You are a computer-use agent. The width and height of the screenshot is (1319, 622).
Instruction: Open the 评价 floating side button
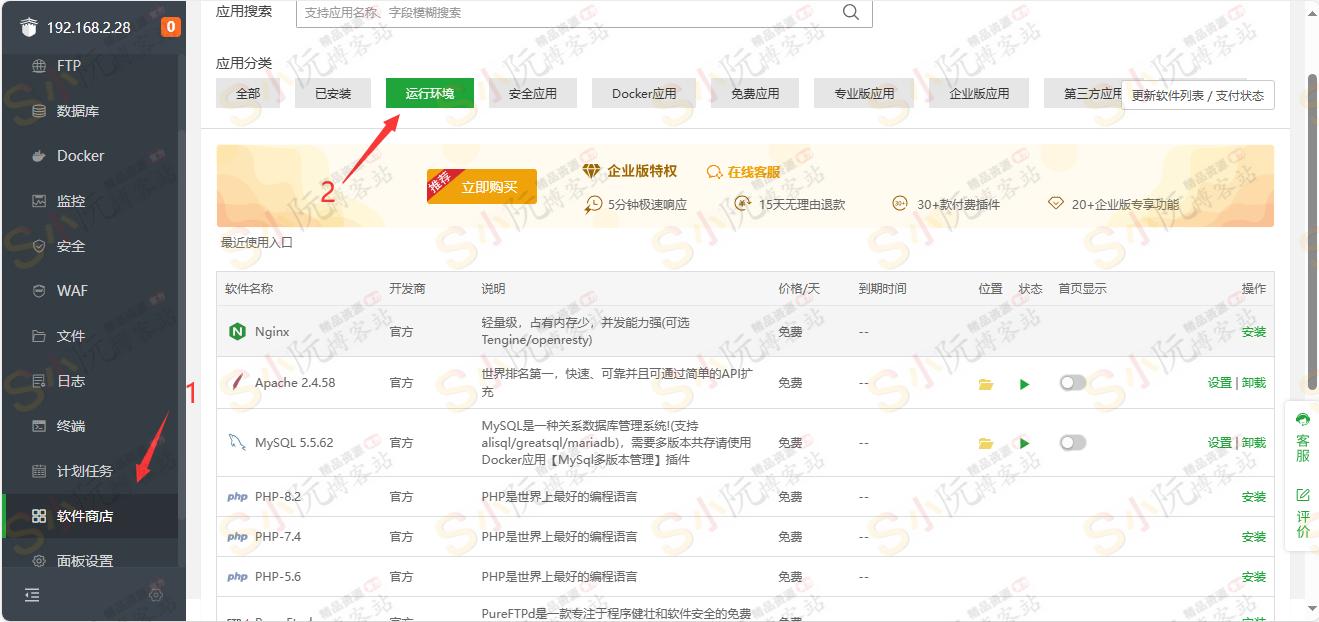(x=1303, y=513)
